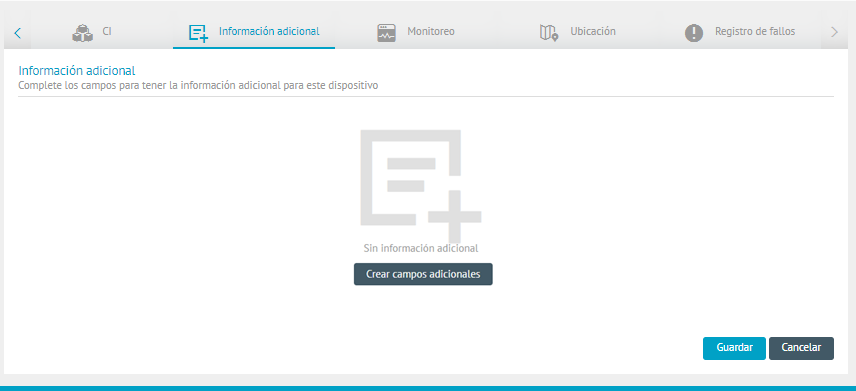The width and height of the screenshot is (856, 391).
Task: Click the Información adicional tab icon
Action: click(198, 33)
